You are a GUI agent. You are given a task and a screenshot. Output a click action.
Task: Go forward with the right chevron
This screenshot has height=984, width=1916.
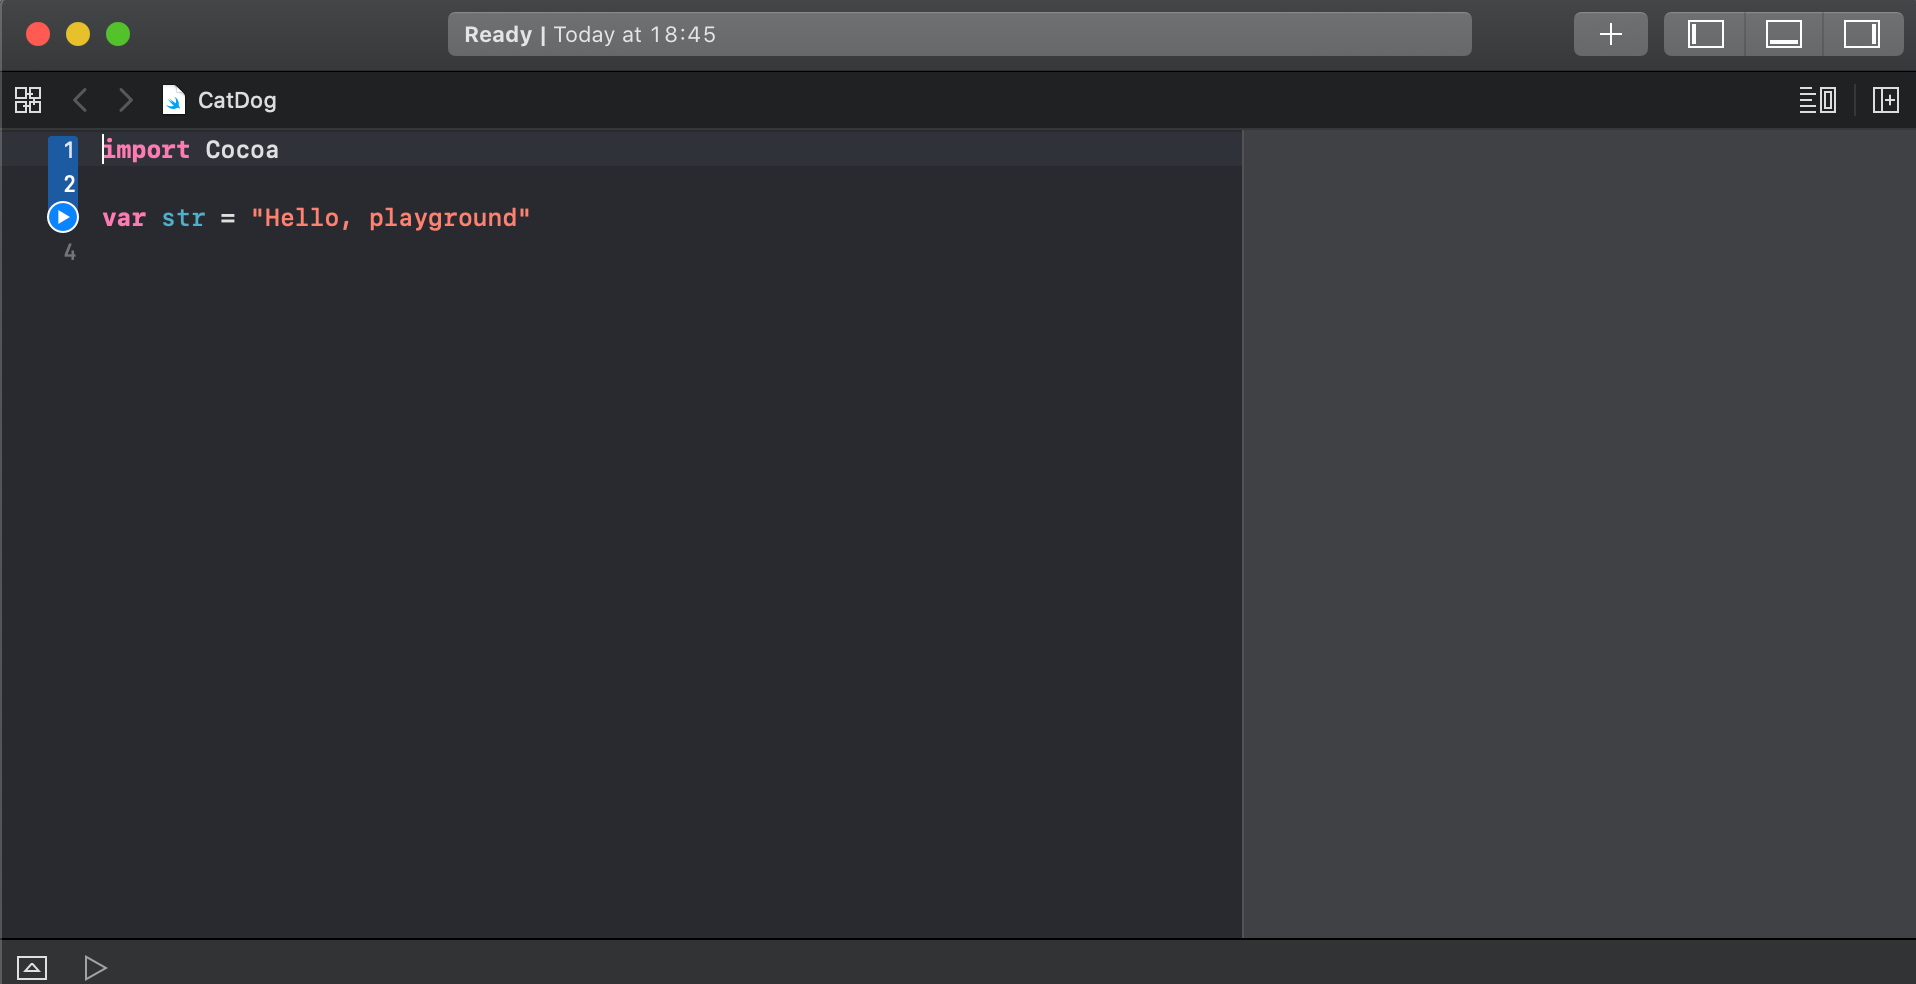tap(125, 100)
